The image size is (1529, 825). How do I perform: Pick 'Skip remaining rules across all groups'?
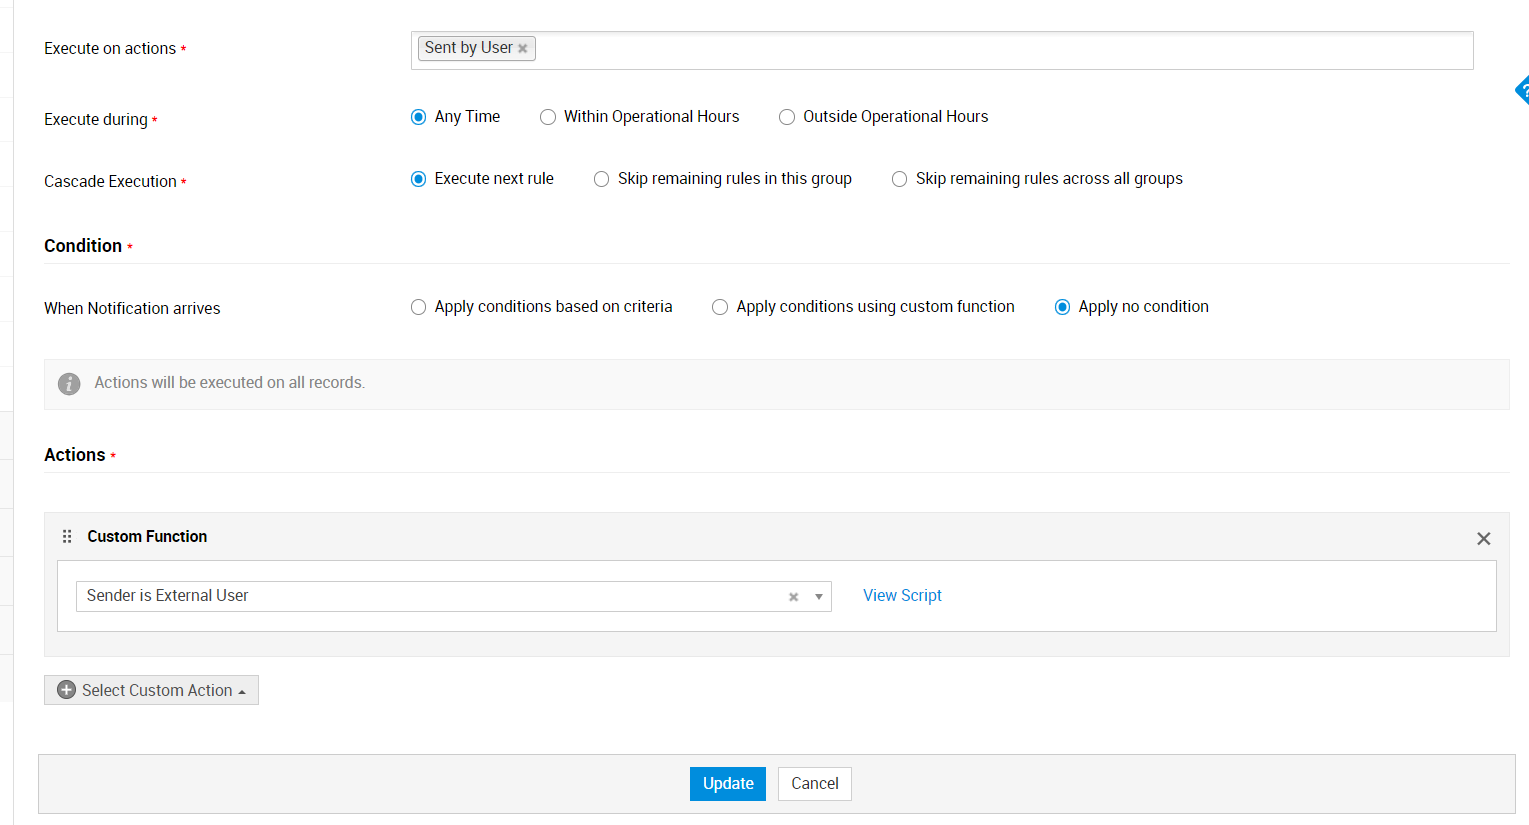coord(900,179)
